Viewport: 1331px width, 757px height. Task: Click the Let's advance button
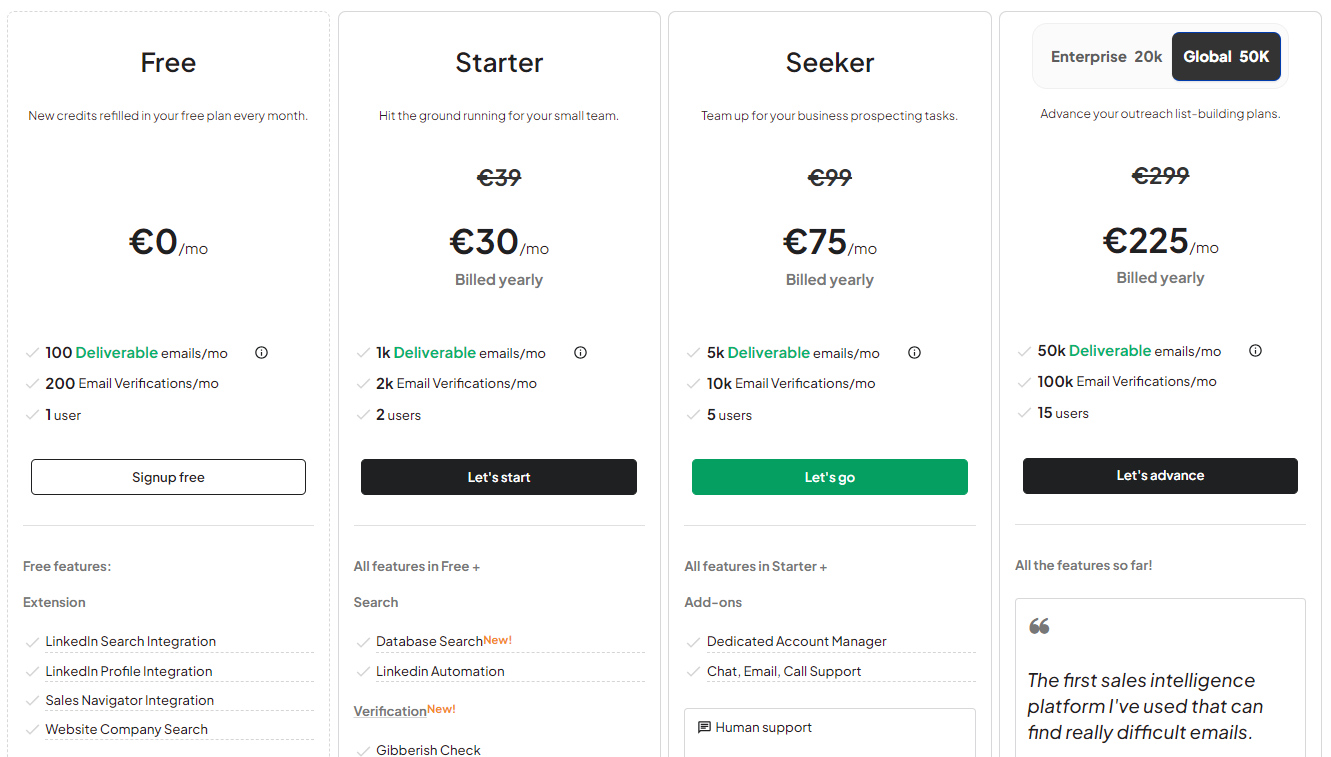point(1160,476)
